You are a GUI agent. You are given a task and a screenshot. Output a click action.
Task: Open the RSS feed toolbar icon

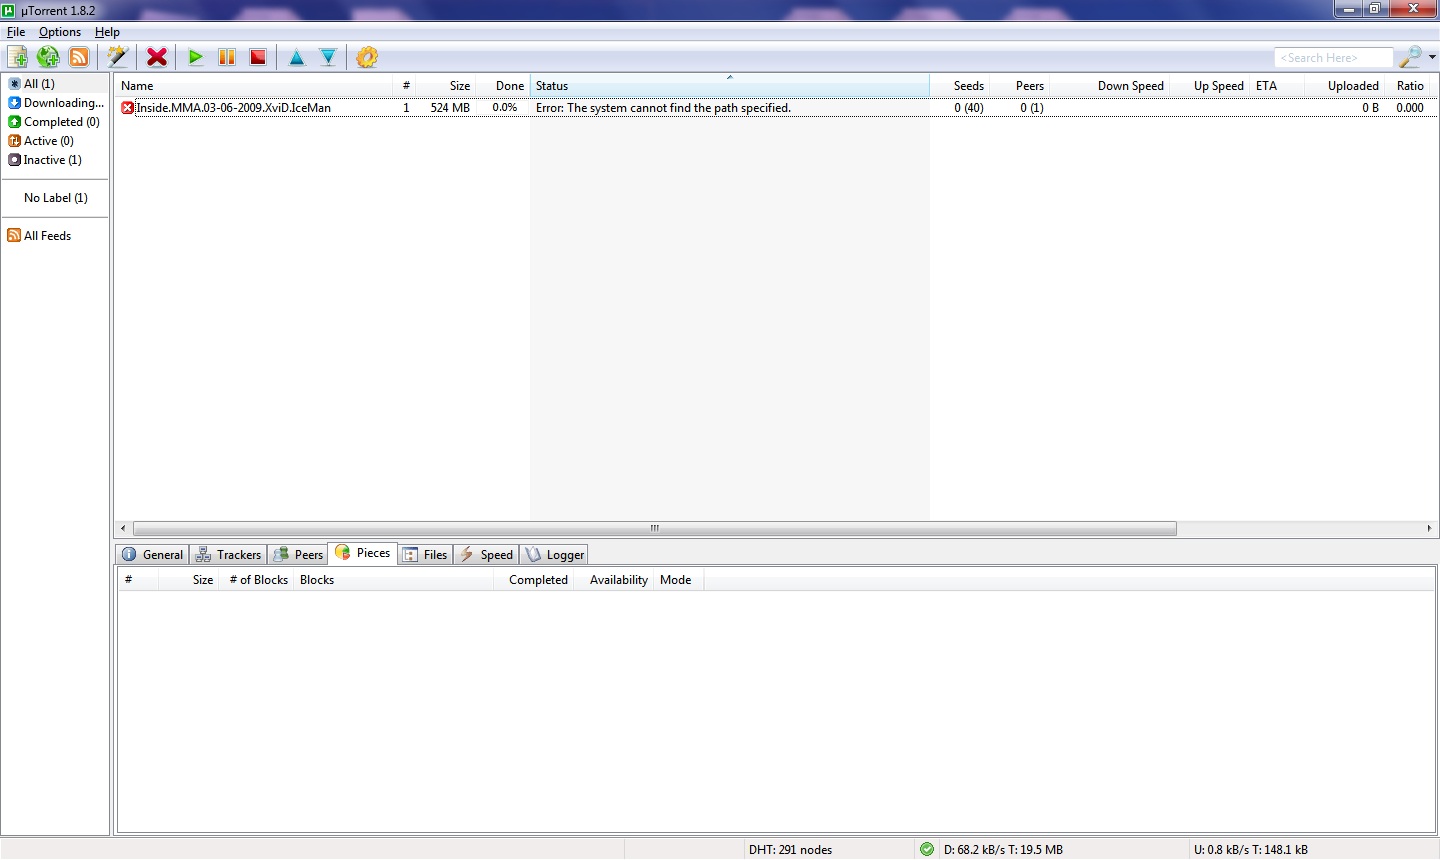coord(79,57)
